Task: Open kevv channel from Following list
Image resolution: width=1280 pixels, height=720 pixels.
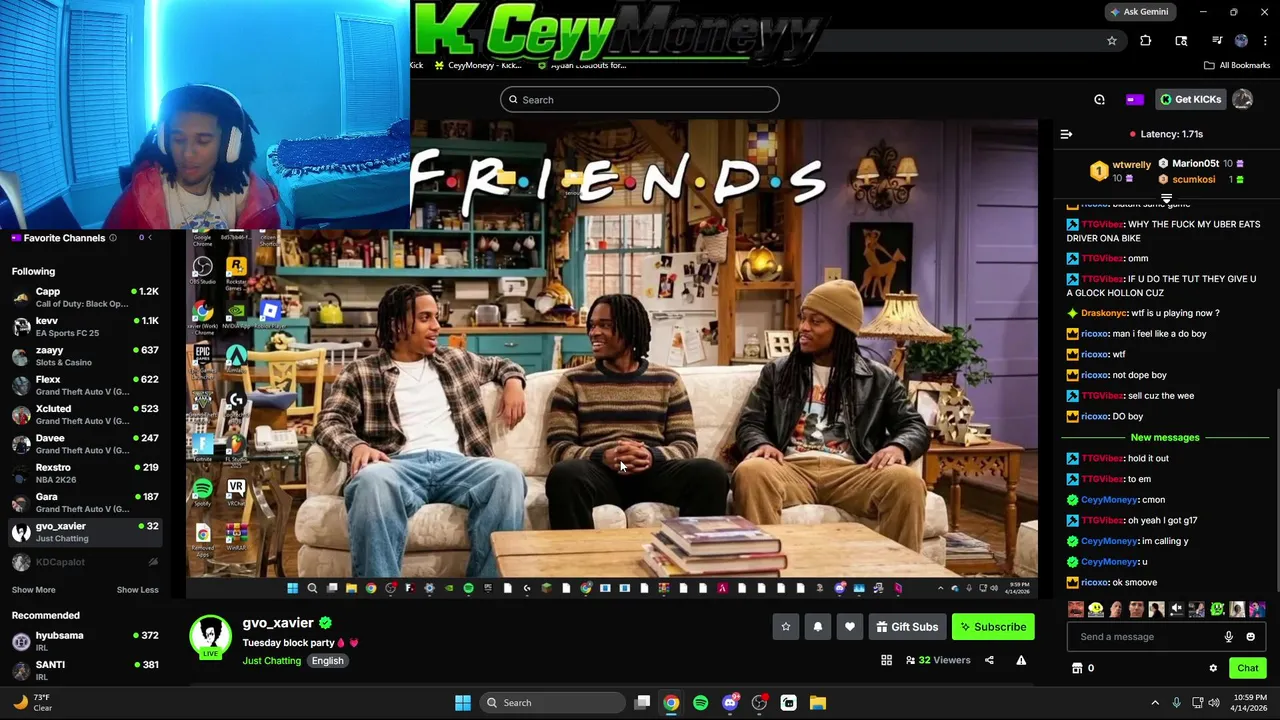Action: (x=85, y=326)
